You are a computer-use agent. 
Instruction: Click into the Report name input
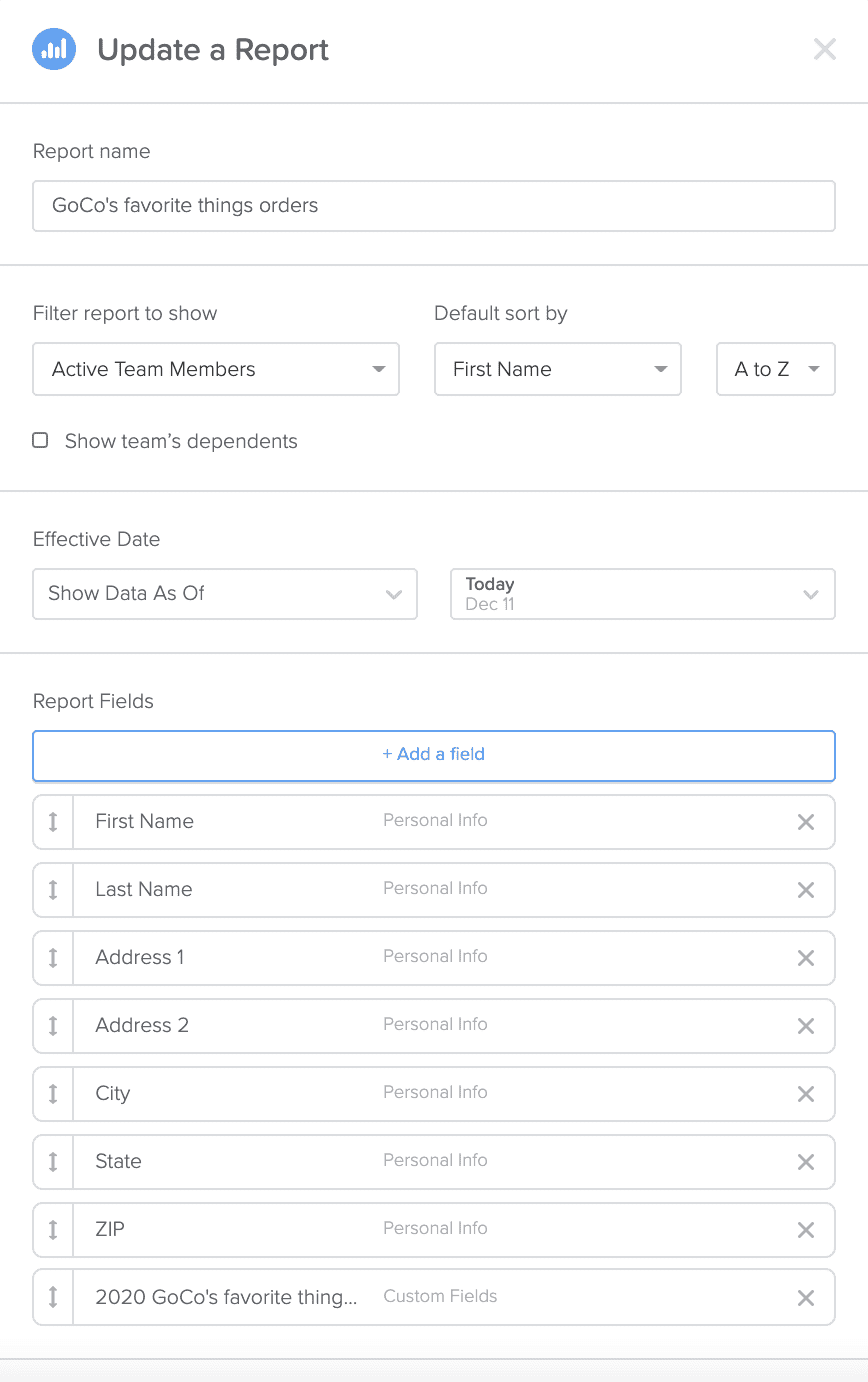(x=434, y=206)
